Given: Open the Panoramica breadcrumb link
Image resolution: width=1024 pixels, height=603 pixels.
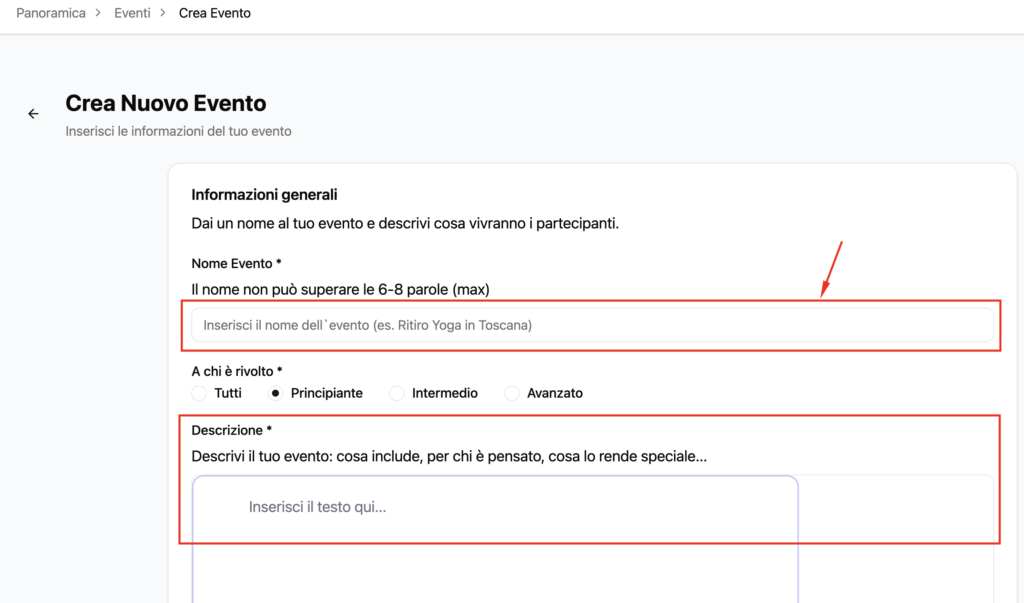Looking at the screenshot, I should [50, 14].
